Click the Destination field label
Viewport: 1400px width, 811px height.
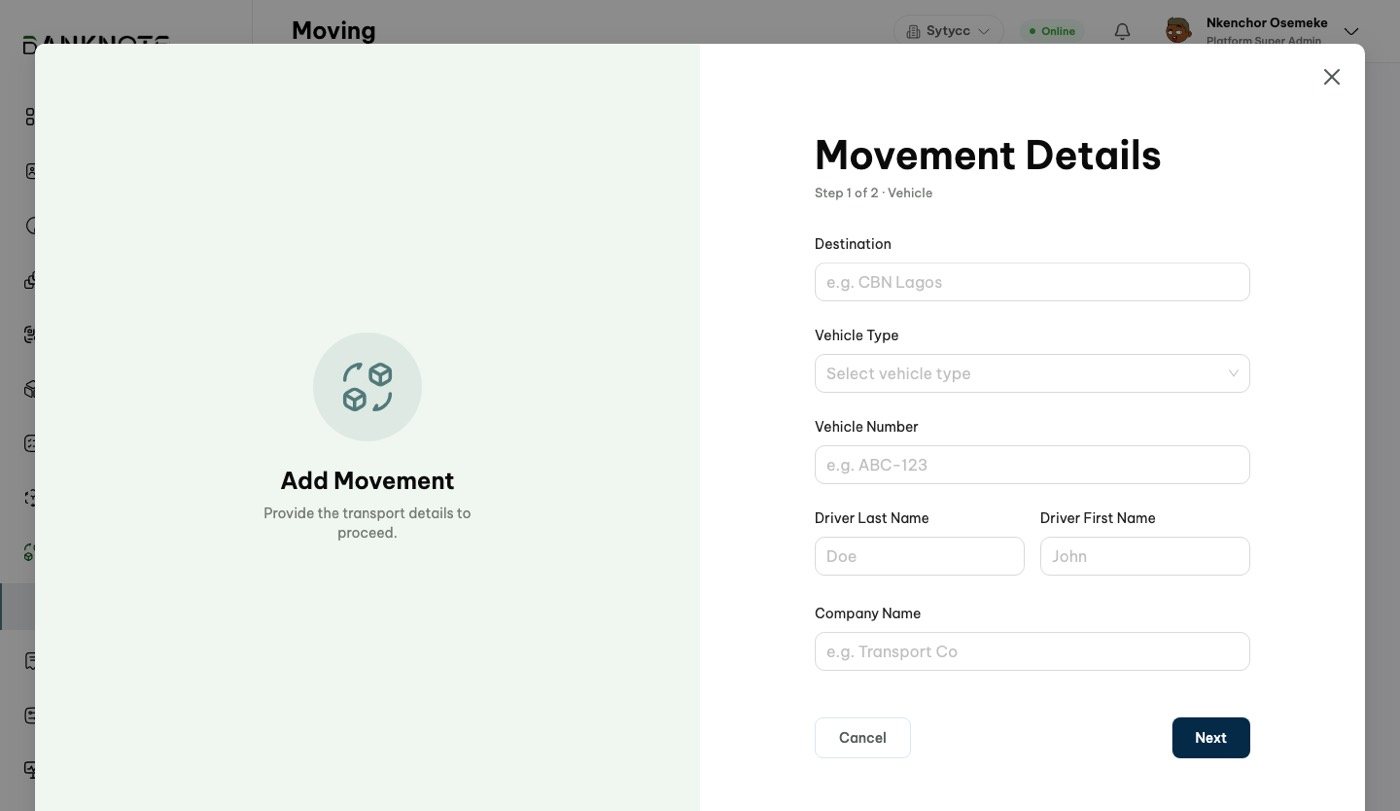point(853,244)
